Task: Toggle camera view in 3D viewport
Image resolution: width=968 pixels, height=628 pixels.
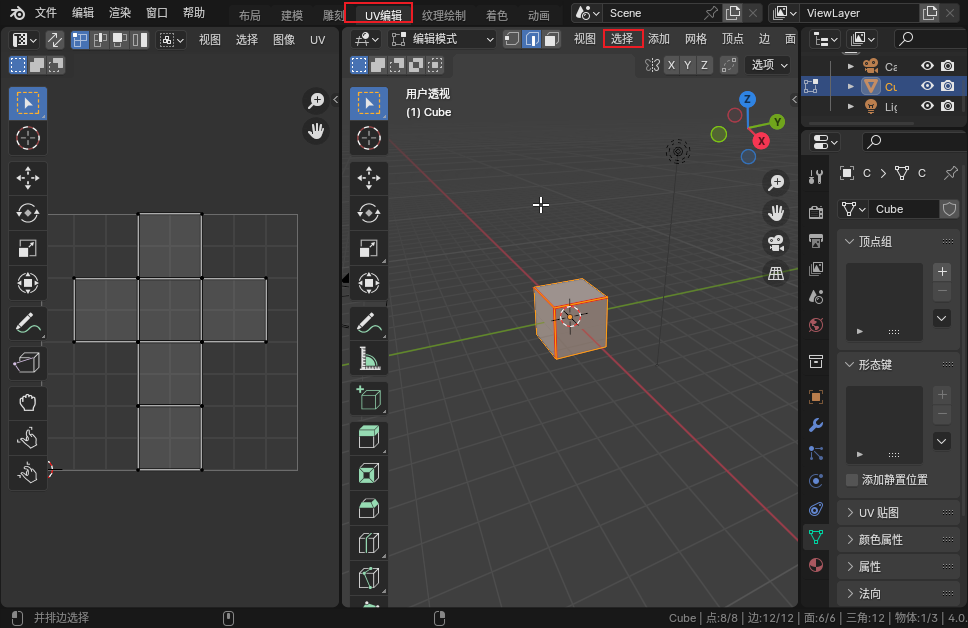Action: click(775, 243)
